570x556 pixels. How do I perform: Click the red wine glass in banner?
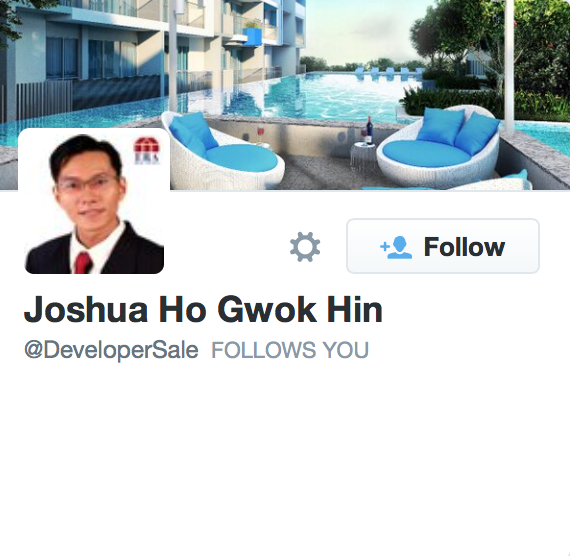261,132
